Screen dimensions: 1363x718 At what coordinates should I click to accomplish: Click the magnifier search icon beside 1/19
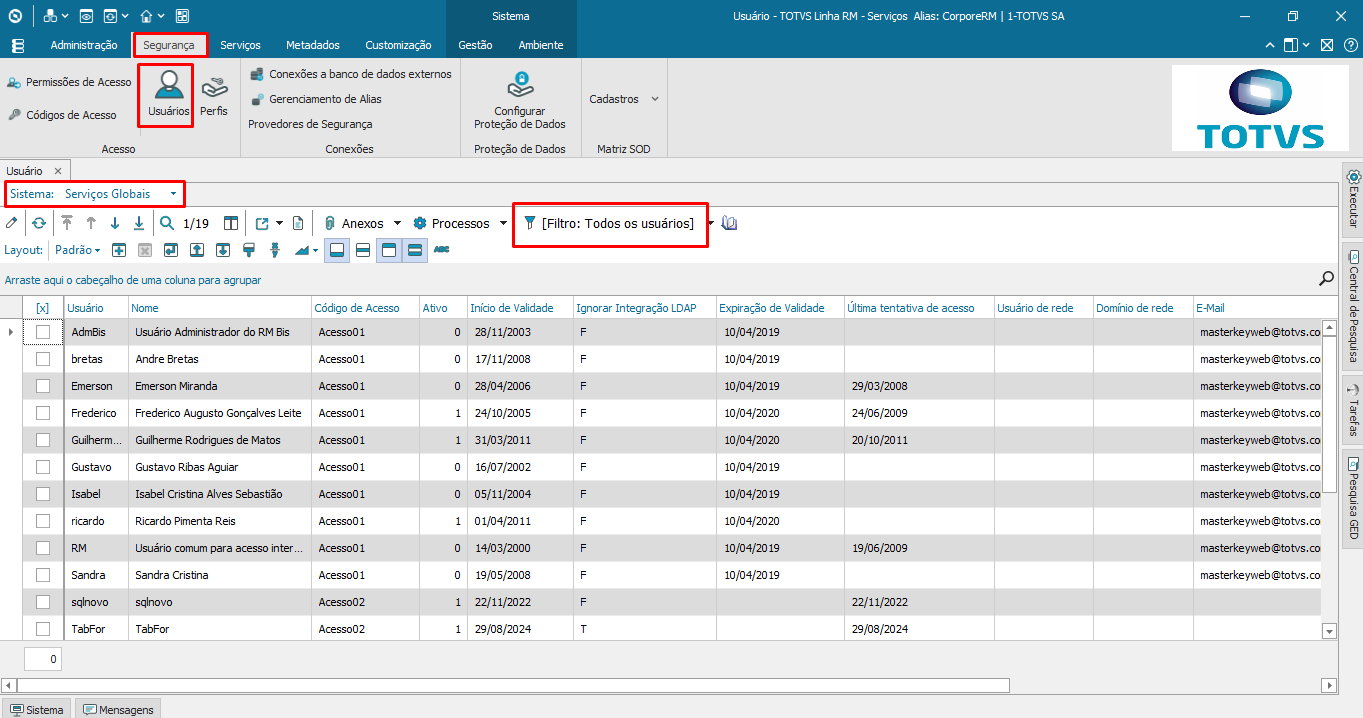point(167,223)
